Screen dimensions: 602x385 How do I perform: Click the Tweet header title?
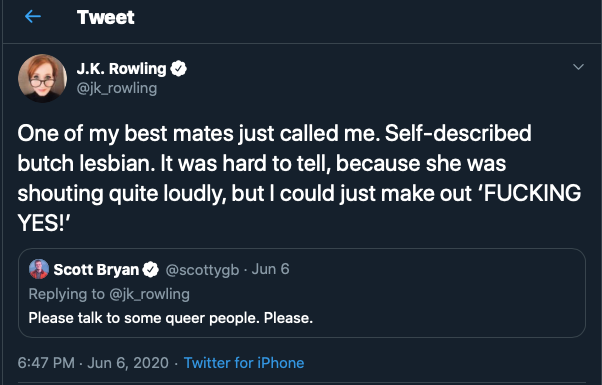coord(106,17)
